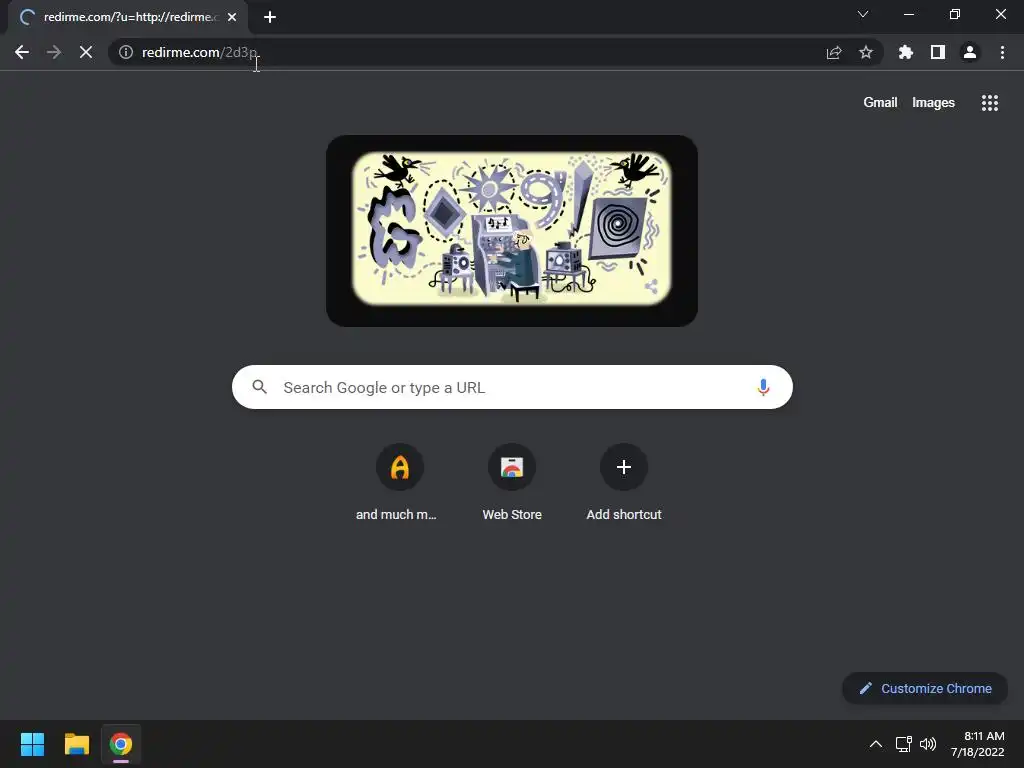1024x768 pixels.
Task: Close the redirme.com tab
Action: pyautogui.click(x=232, y=17)
